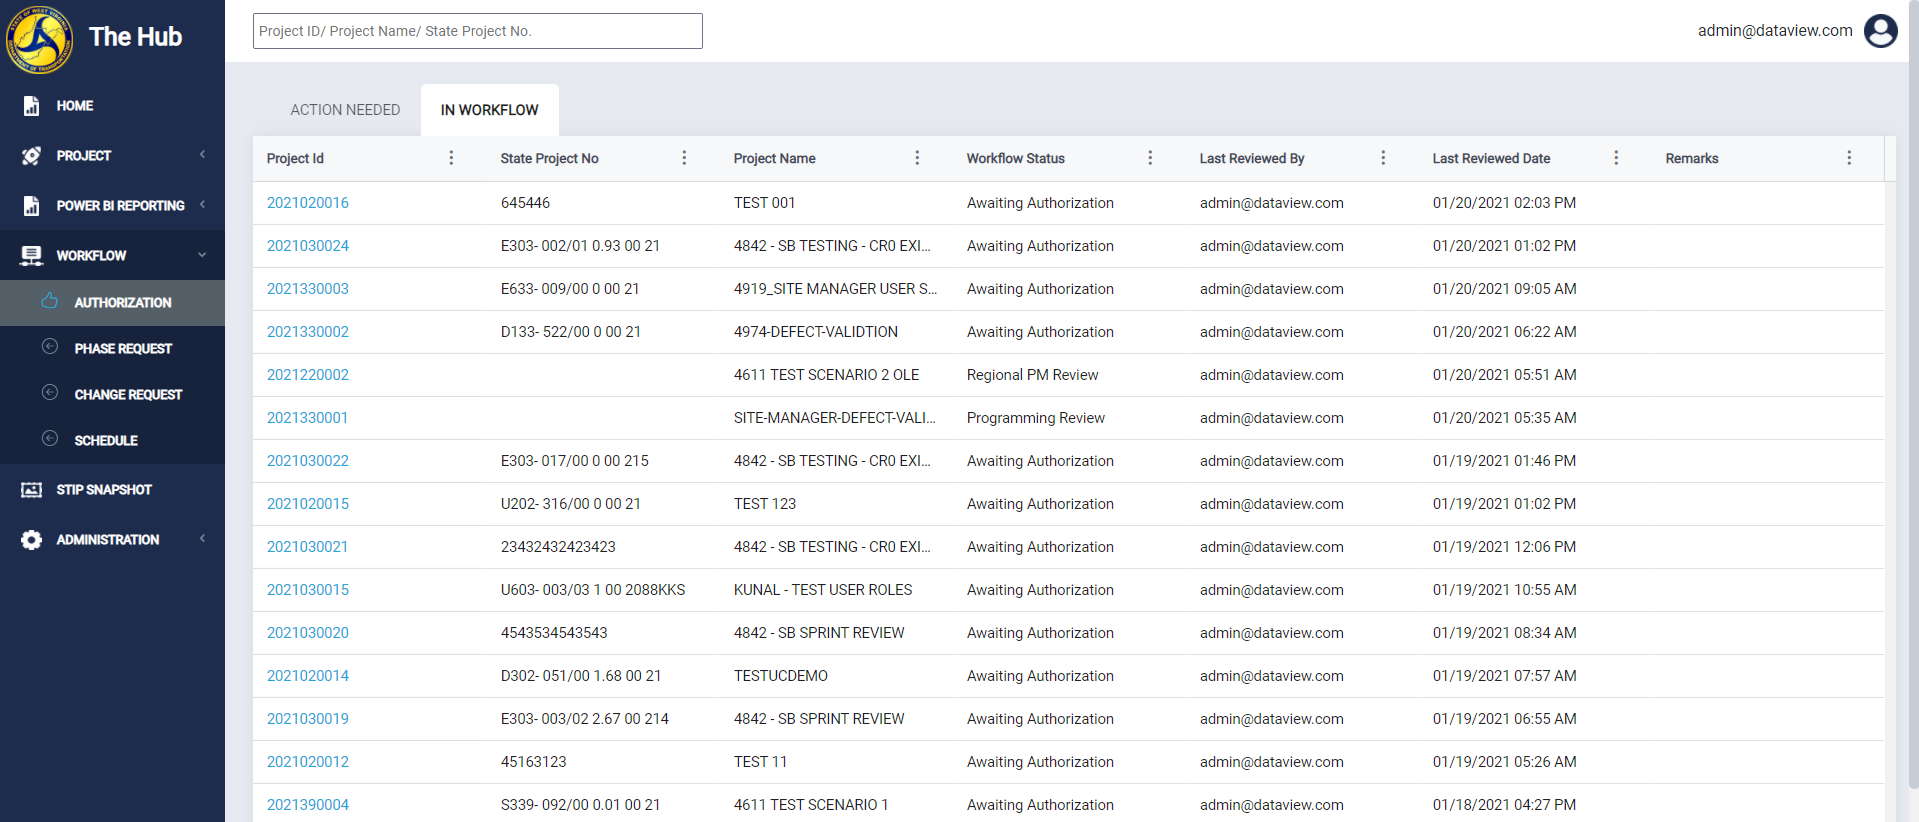Sort by Project Id column header
The width and height of the screenshot is (1919, 822).
(x=295, y=158)
